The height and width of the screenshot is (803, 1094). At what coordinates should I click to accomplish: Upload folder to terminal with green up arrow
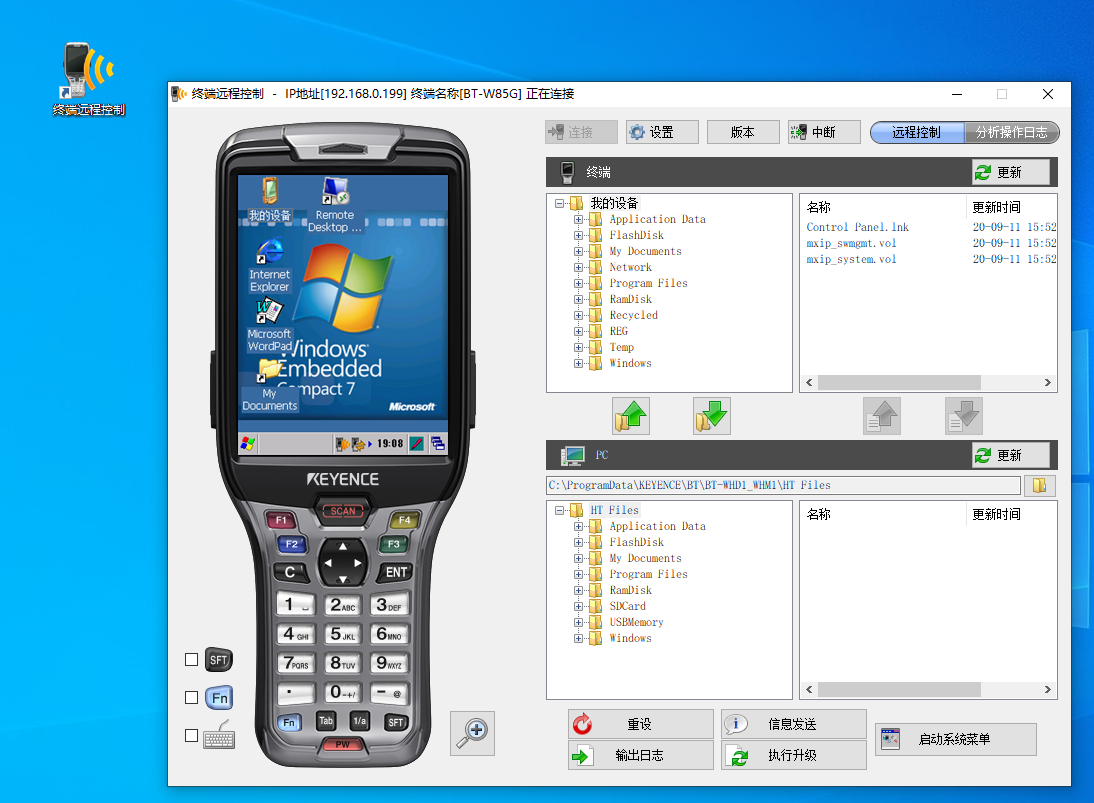[631, 416]
